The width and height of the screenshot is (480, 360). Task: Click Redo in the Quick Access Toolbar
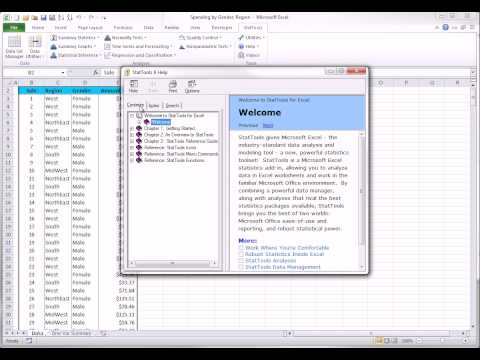click(x=91, y=17)
